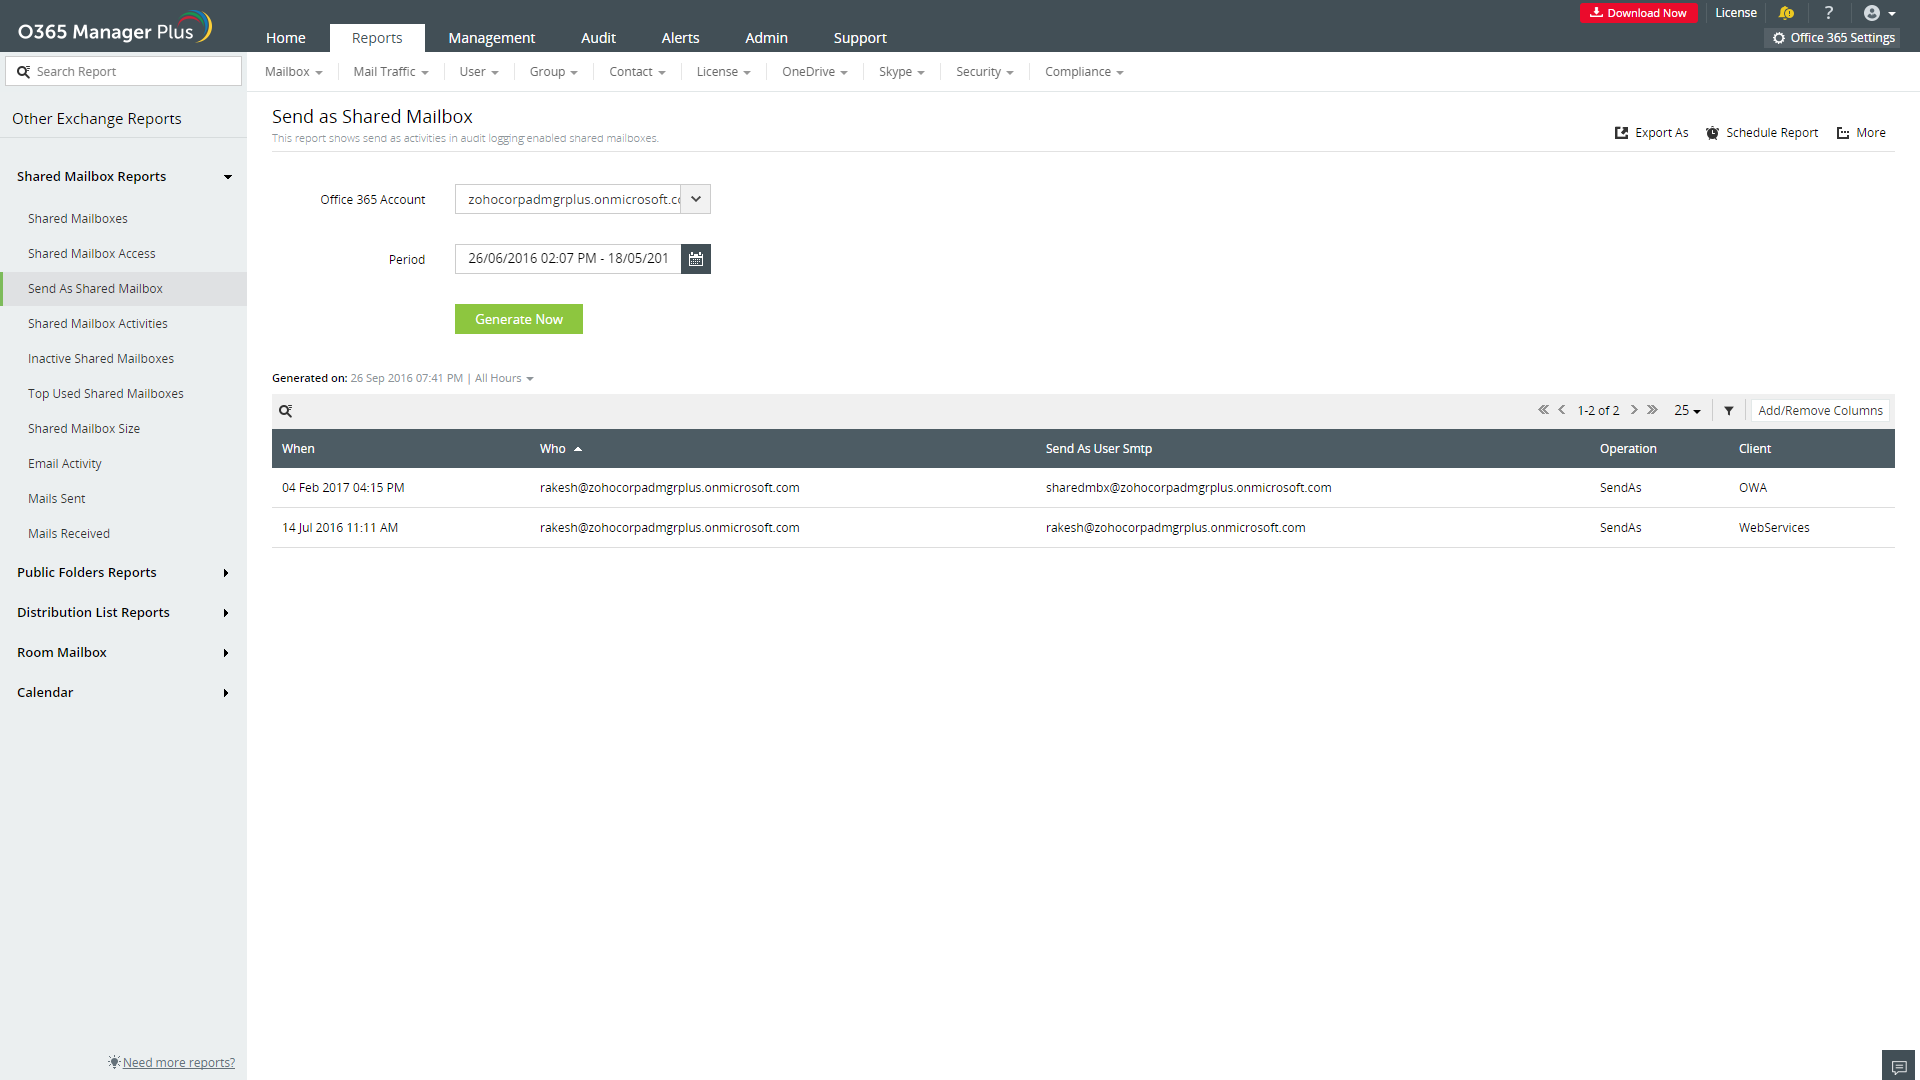This screenshot has height=1080, width=1920.
Task: Open the Mail Traffic report menu
Action: 390,72
